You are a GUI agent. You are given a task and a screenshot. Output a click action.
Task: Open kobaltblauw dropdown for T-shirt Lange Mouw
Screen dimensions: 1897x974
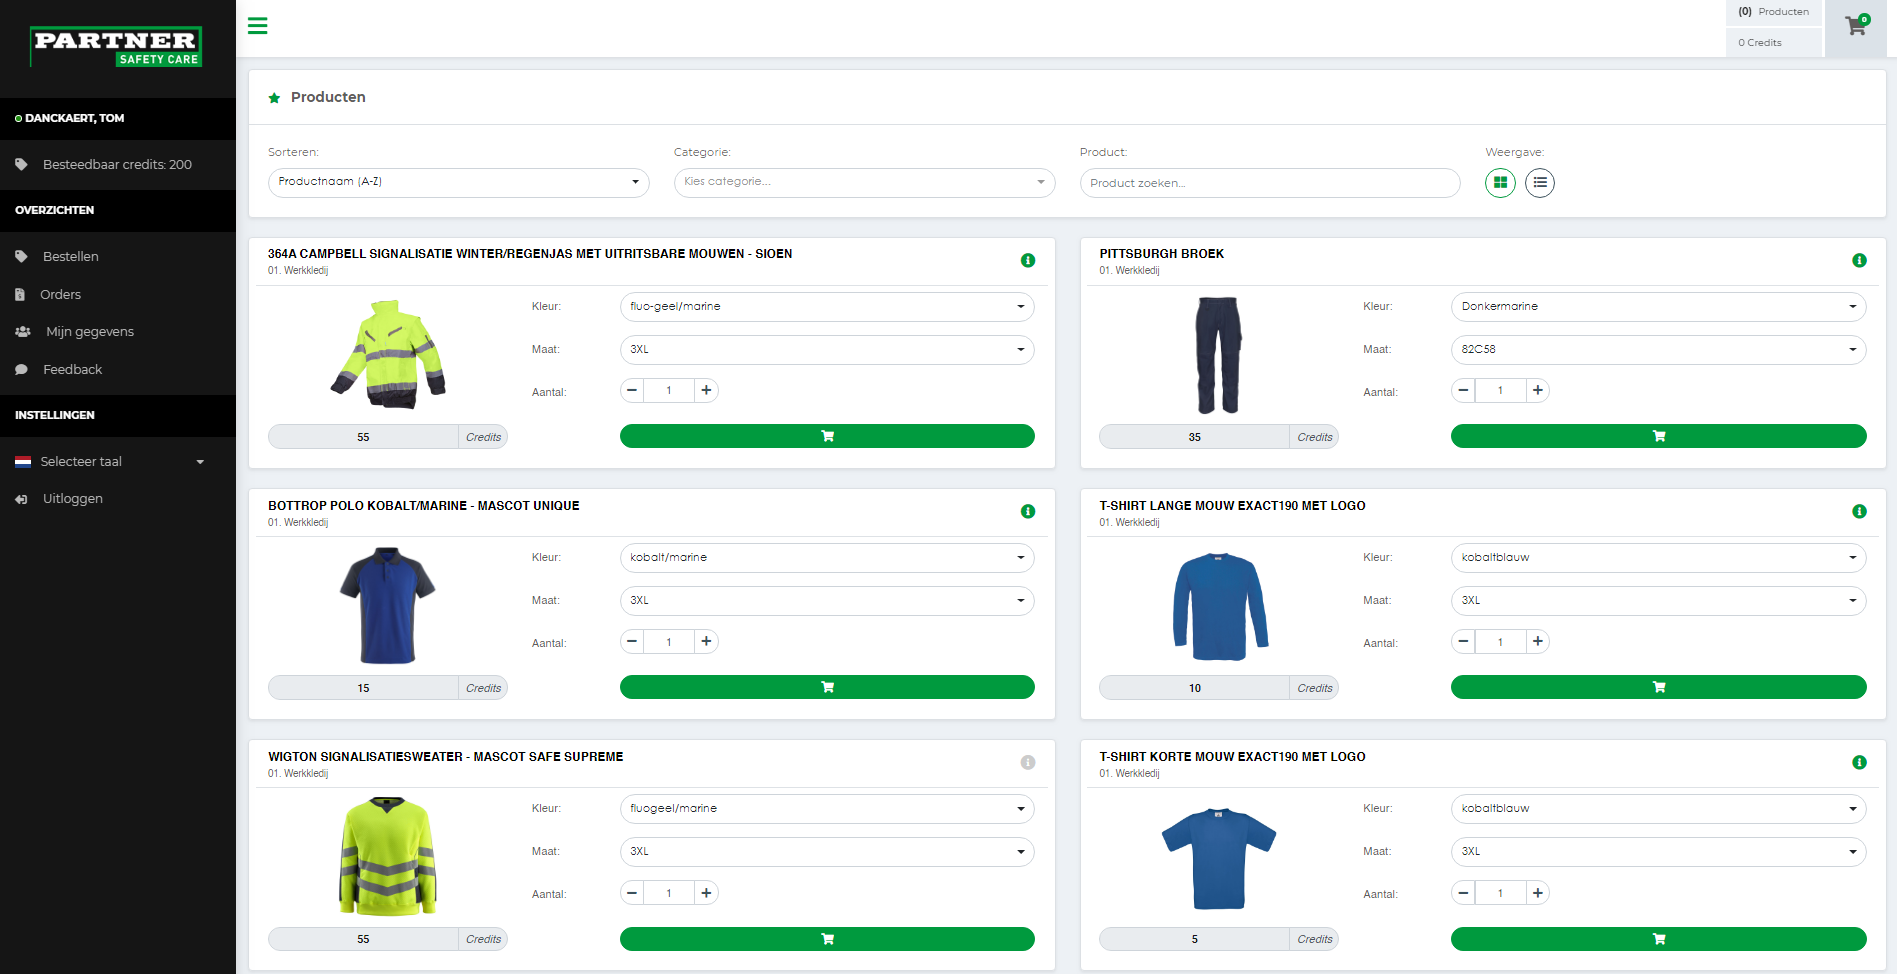pyautogui.click(x=1658, y=558)
